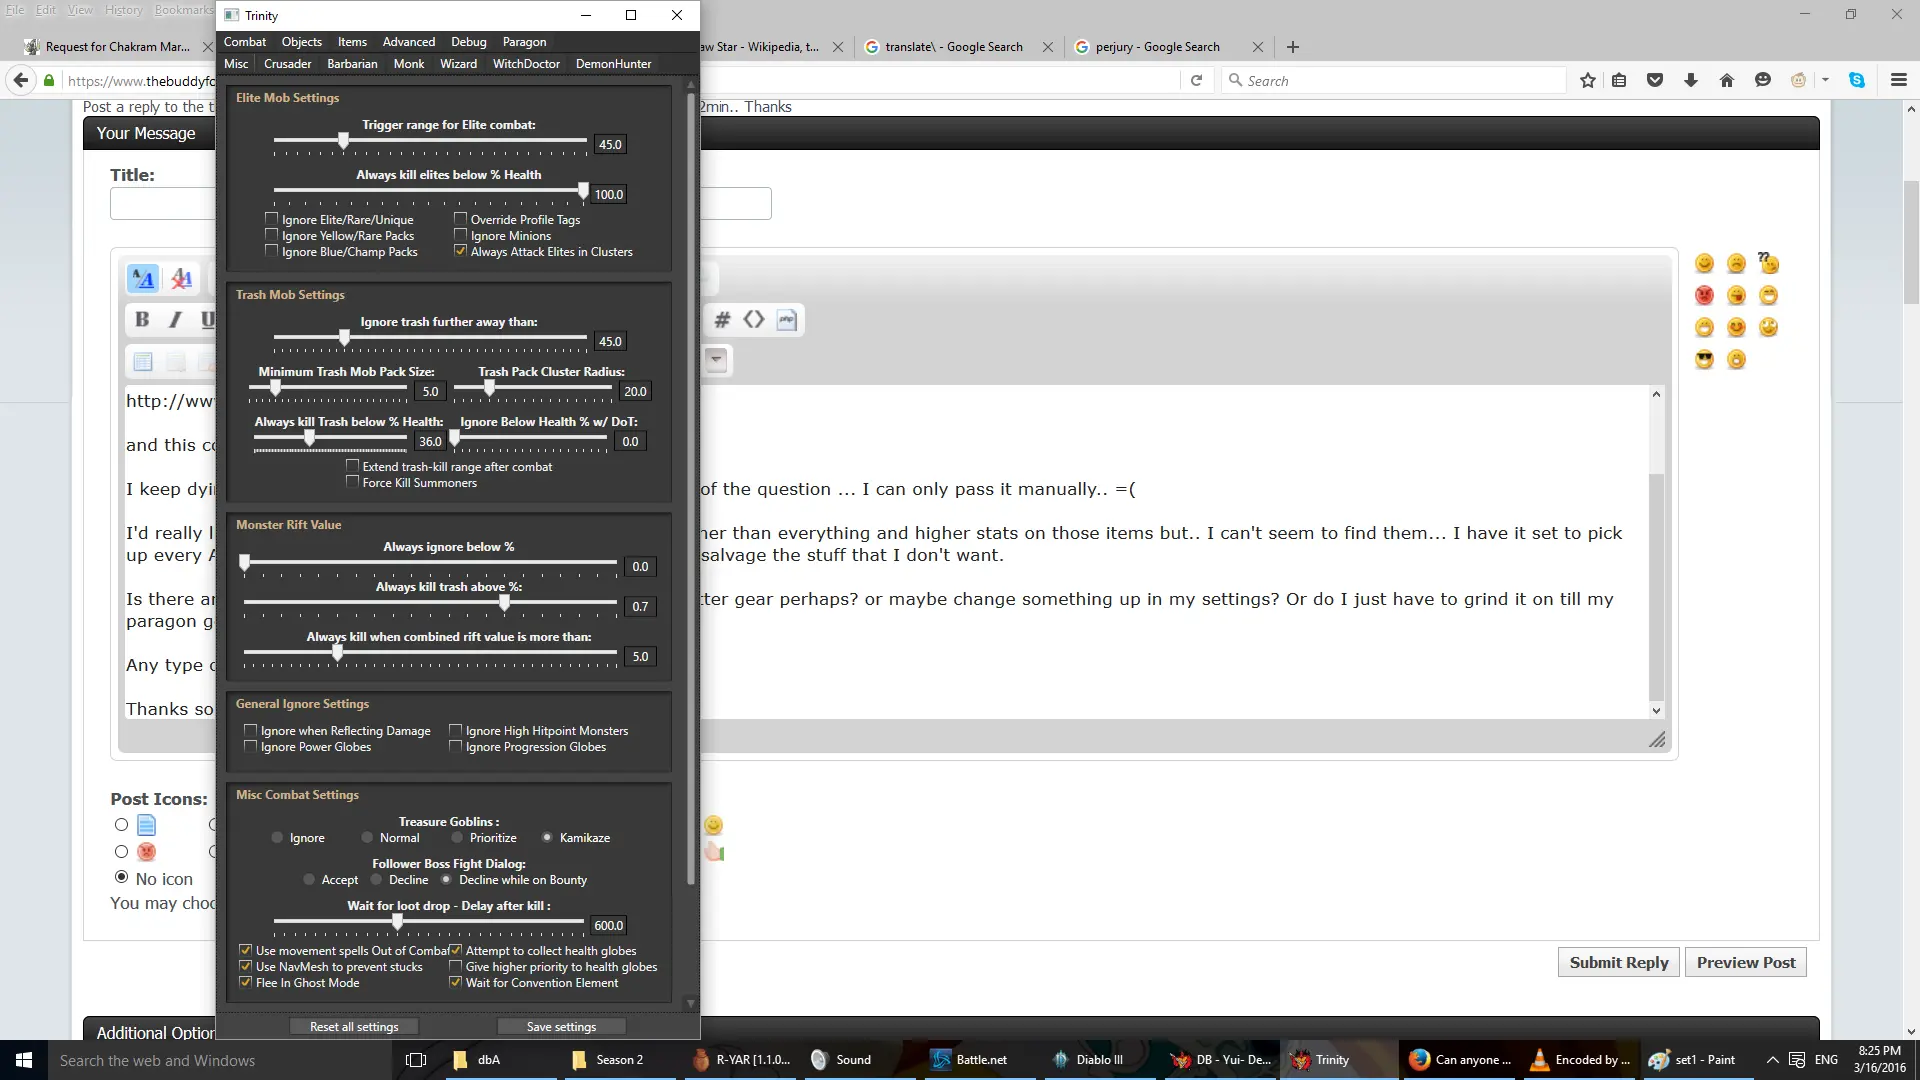Submit the forum reply
The height and width of the screenshot is (1080, 1920).
tap(1619, 962)
